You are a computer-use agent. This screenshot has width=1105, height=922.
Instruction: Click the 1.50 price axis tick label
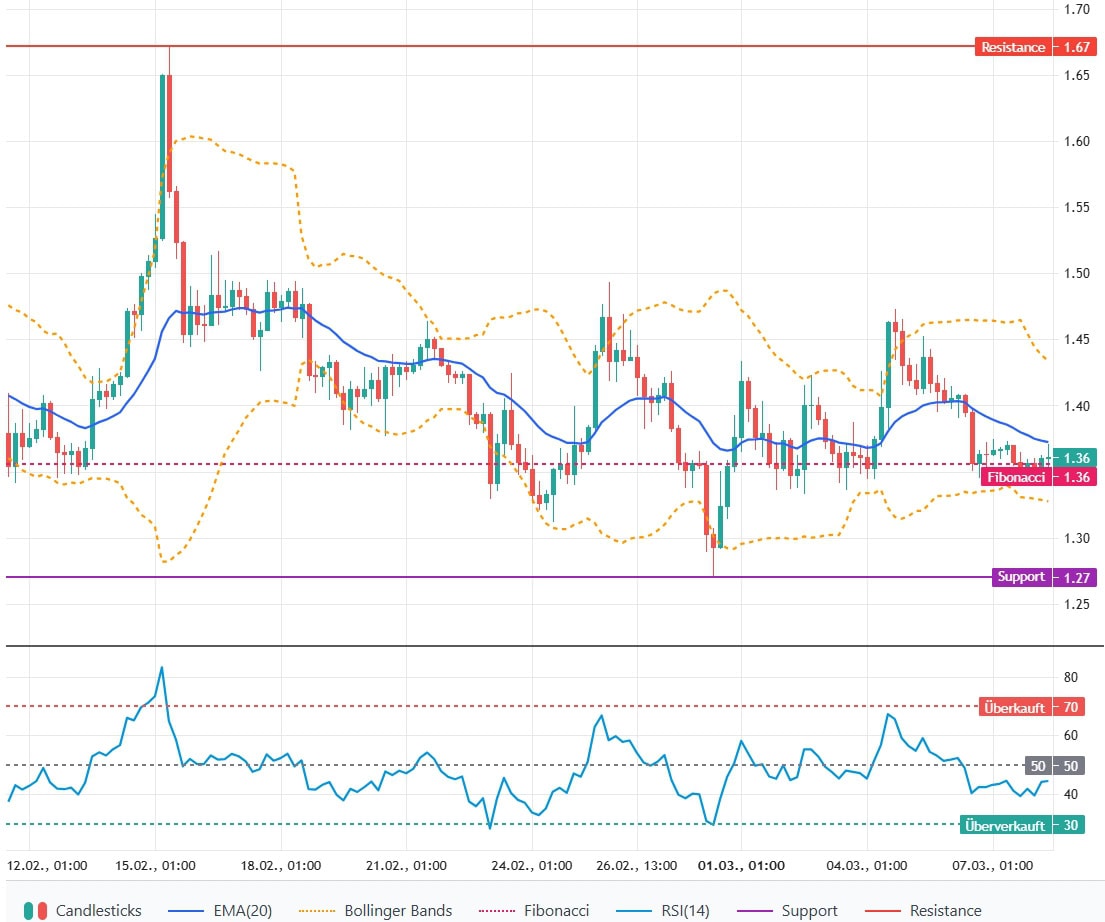point(1076,273)
